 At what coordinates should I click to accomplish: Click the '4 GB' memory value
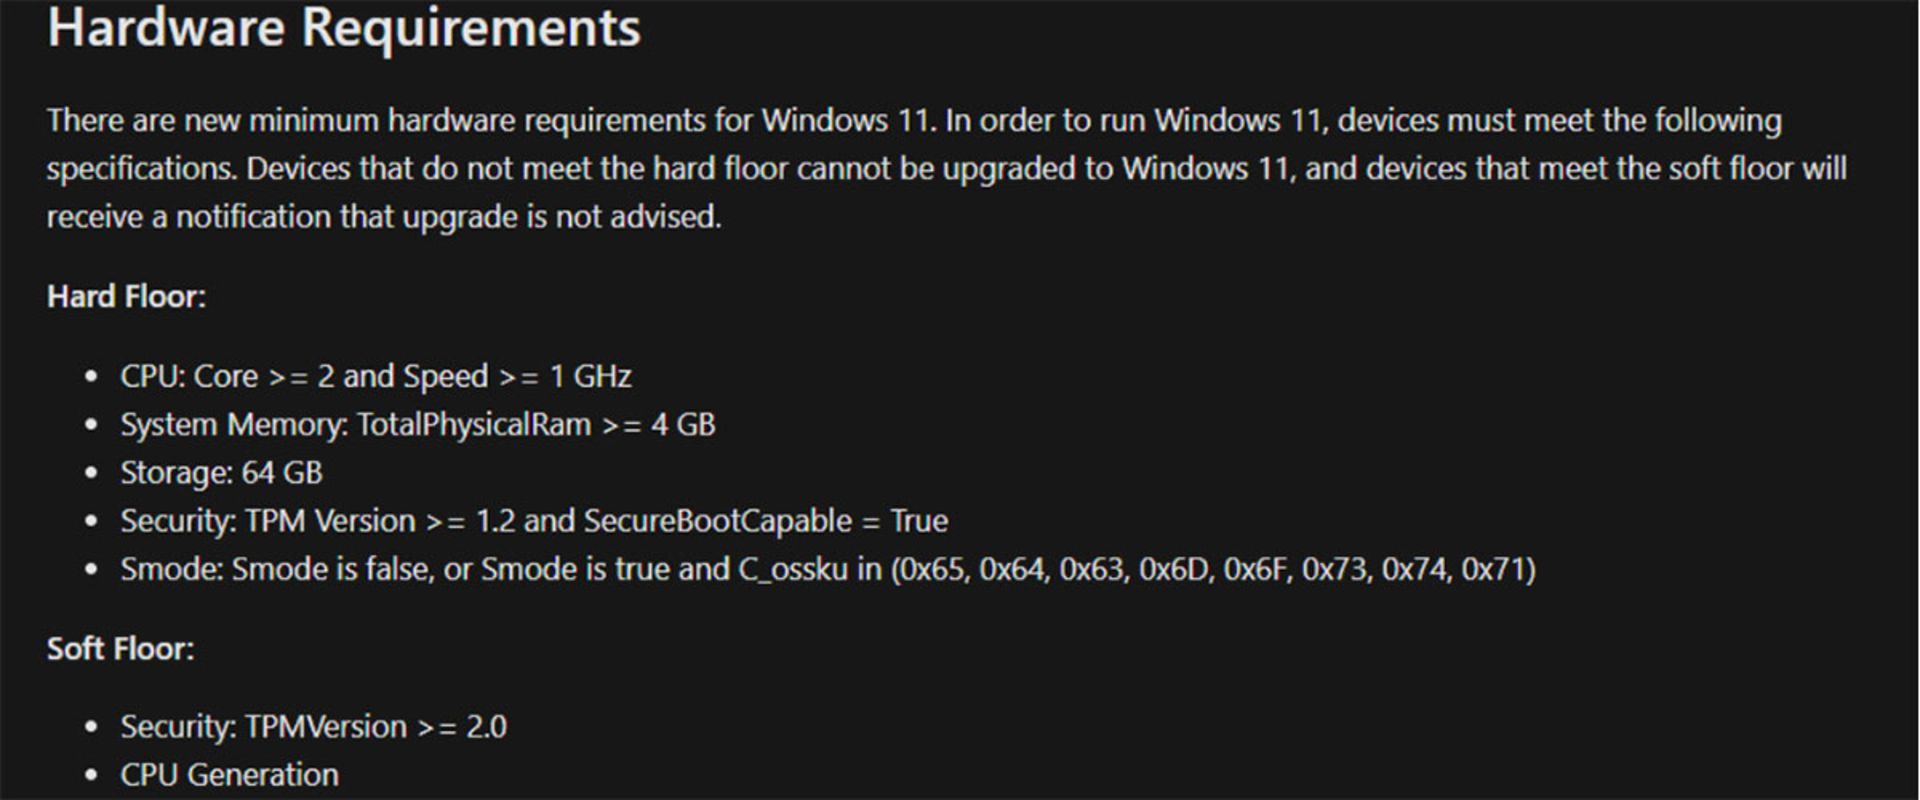[x=683, y=425]
